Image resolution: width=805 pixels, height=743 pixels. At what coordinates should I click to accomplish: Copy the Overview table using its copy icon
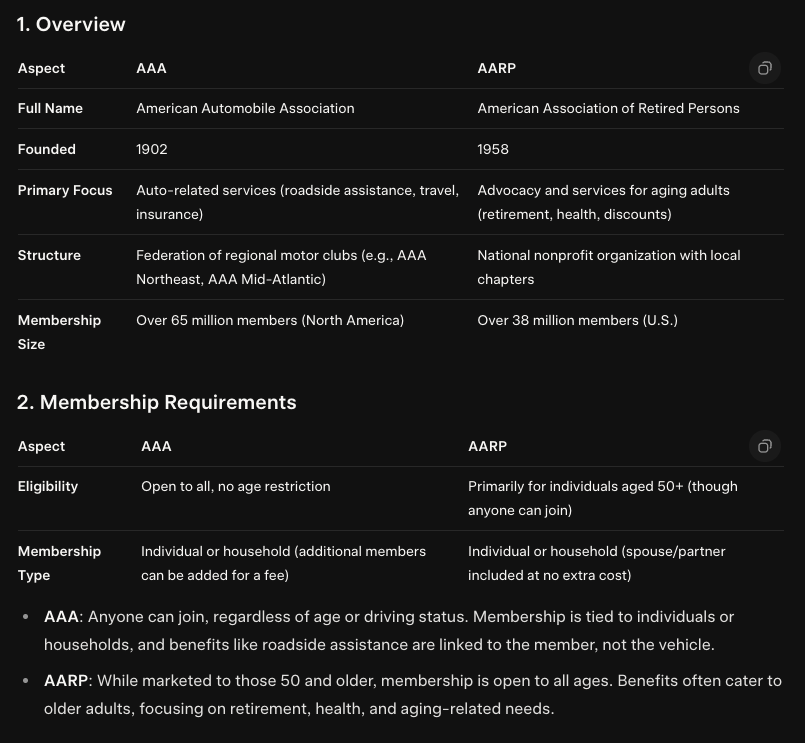click(x=764, y=68)
